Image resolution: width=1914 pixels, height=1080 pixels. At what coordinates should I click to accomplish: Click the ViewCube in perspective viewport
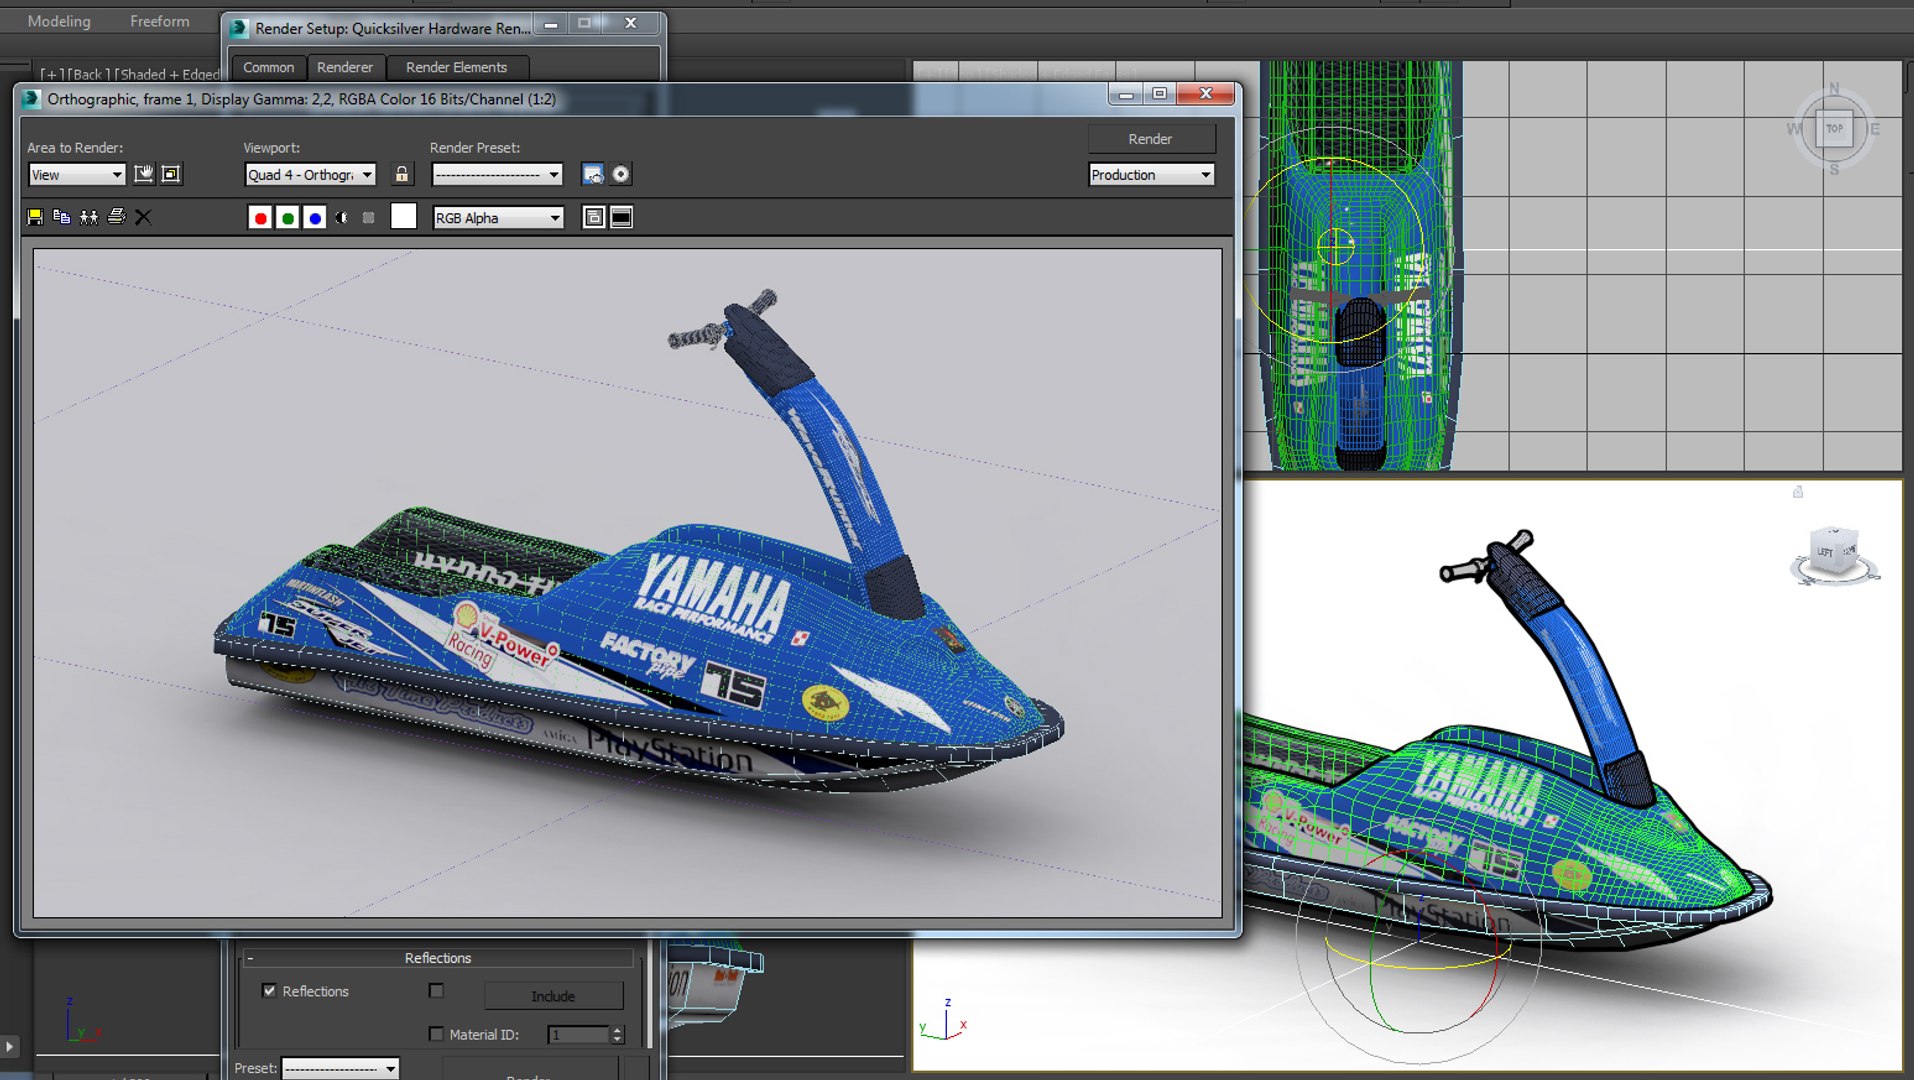[x=1833, y=551]
